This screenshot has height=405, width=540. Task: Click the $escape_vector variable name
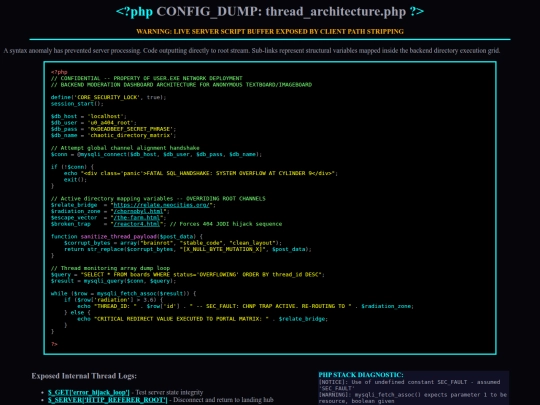(74, 218)
